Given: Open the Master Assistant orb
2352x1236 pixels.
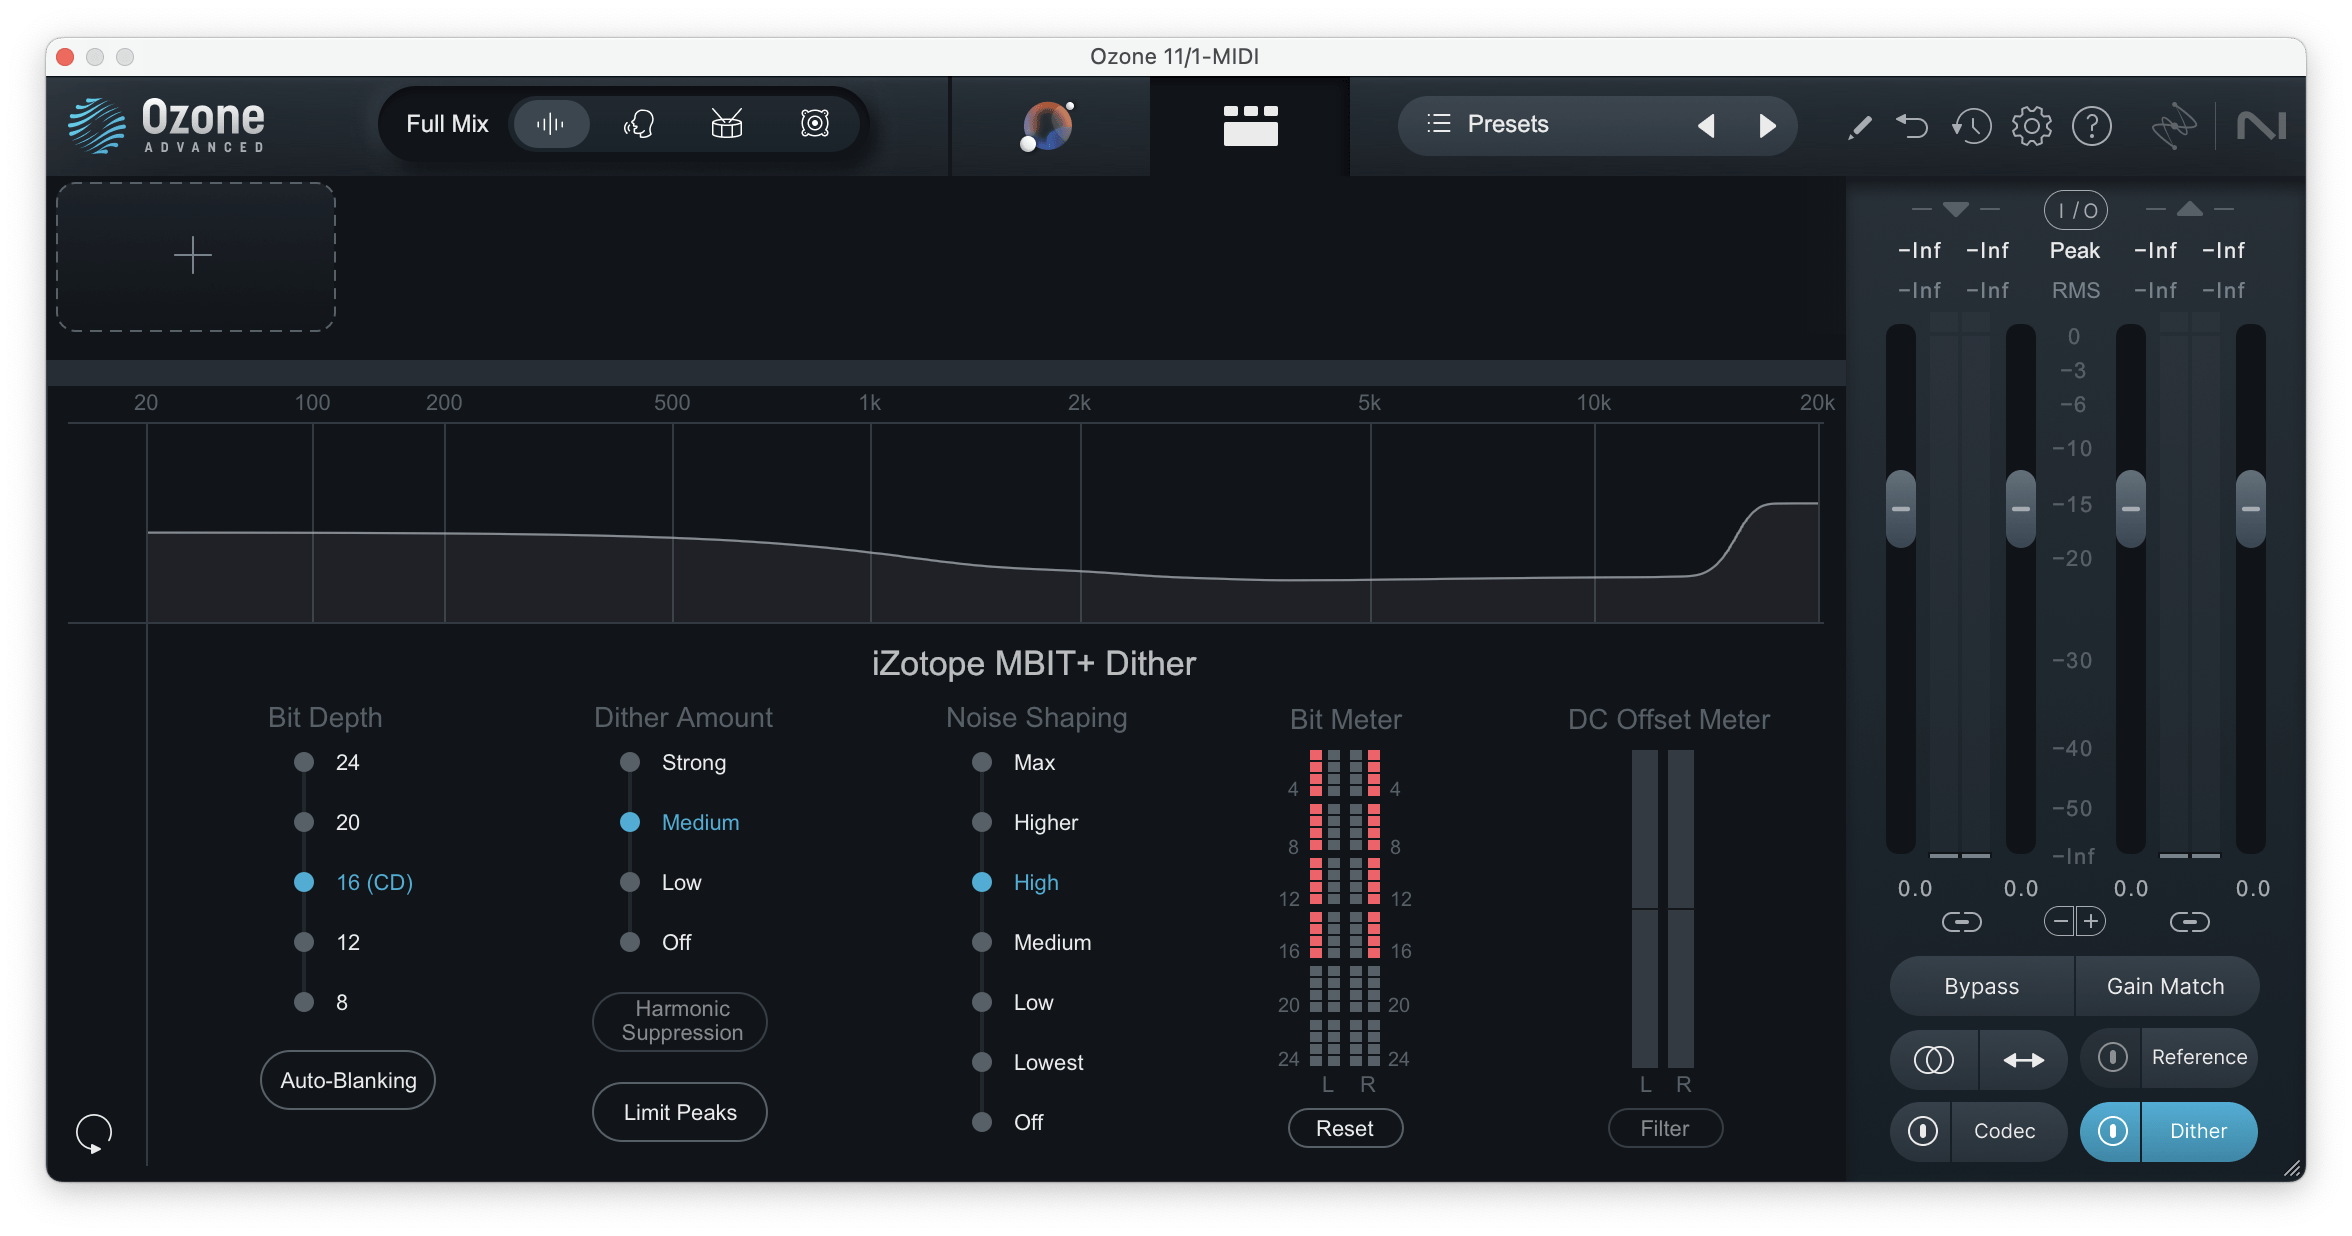Looking at the screenshot, I should pos(1047,126).
